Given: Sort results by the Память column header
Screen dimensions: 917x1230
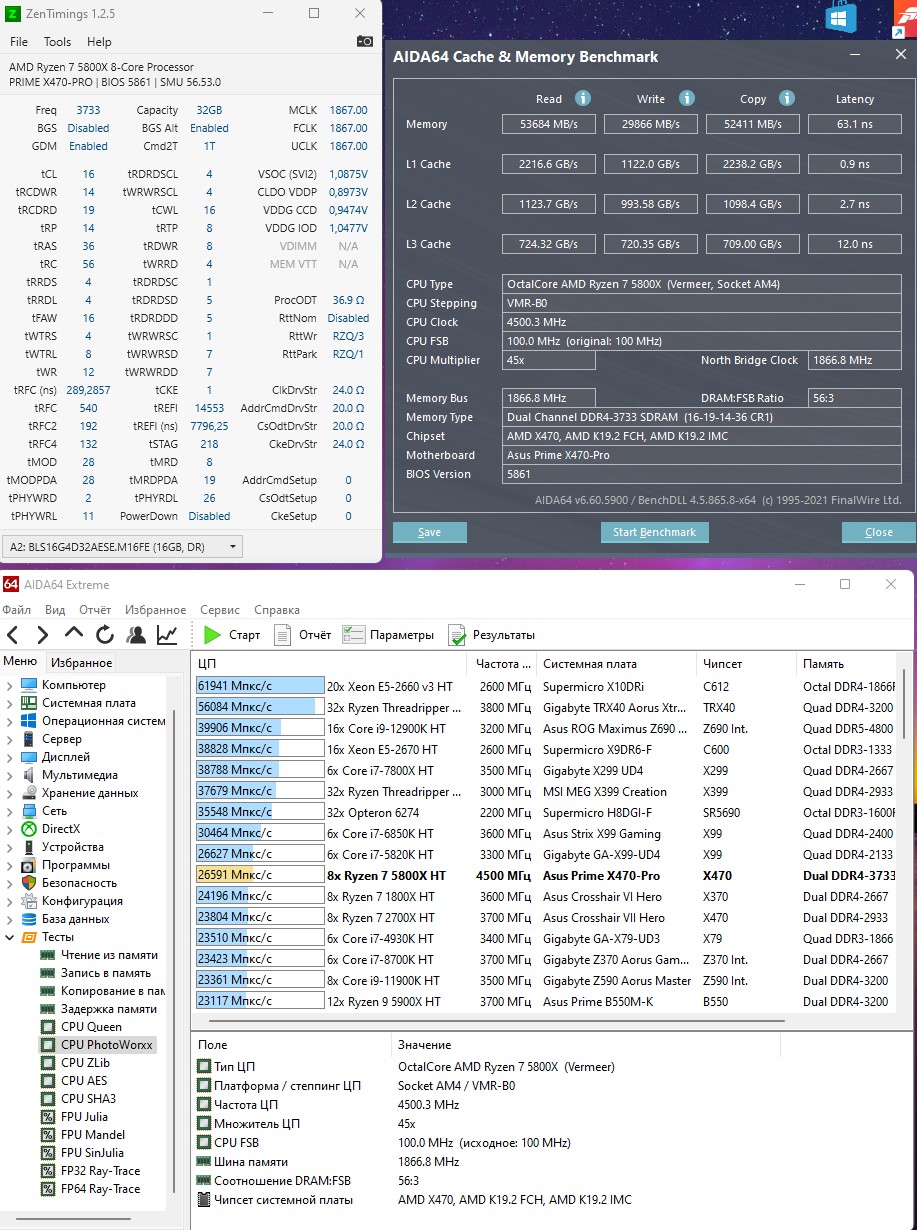Looking at the screenshot, I should click(848, 663).
